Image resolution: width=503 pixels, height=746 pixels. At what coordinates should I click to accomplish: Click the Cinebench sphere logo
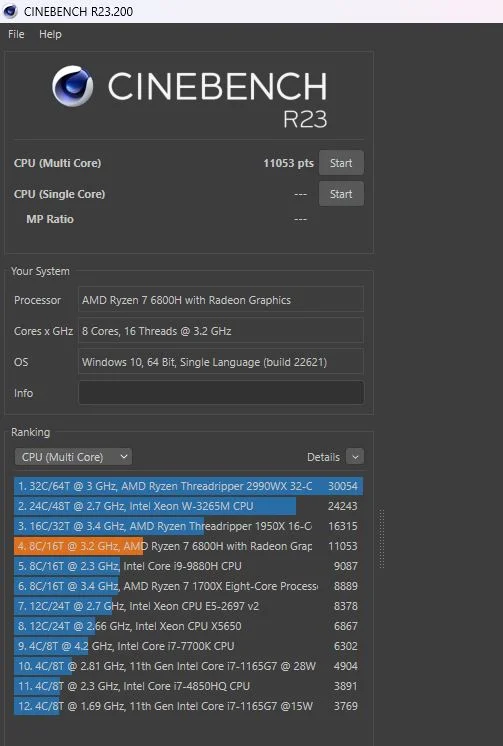[x=72, y=86]
